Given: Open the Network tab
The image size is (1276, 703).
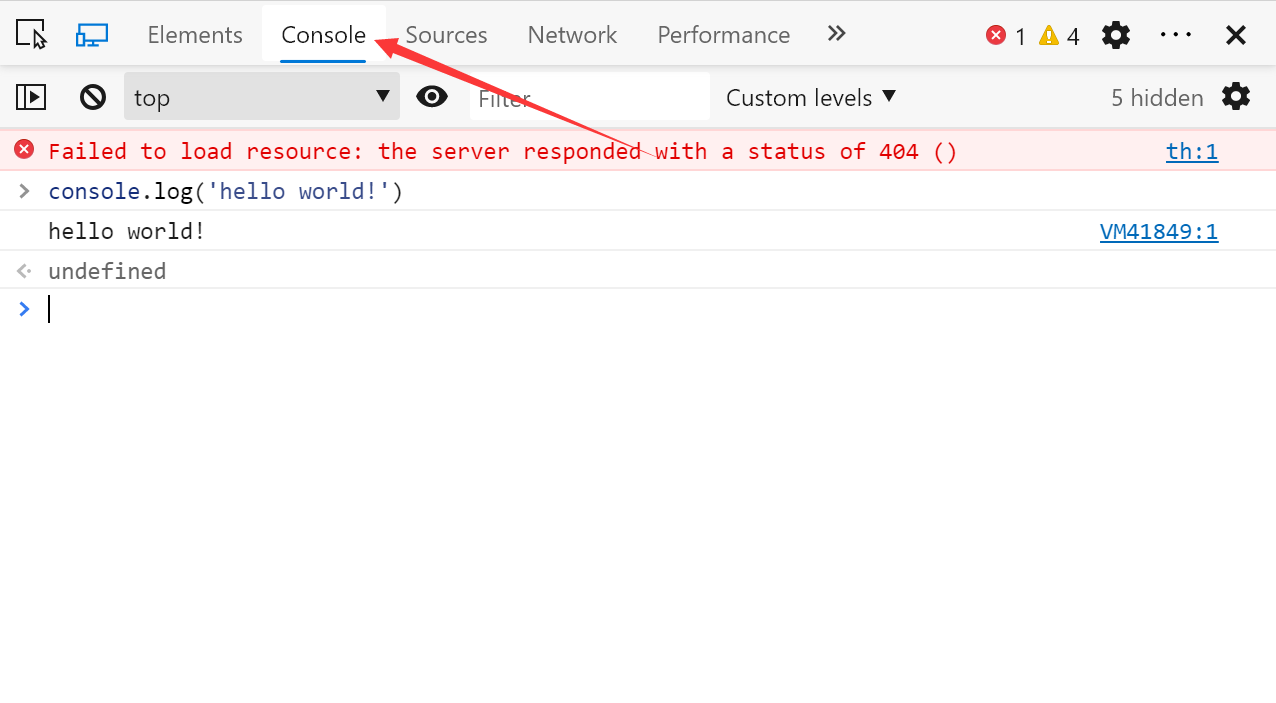Looking at the screenshot, I should coord(572,35).
